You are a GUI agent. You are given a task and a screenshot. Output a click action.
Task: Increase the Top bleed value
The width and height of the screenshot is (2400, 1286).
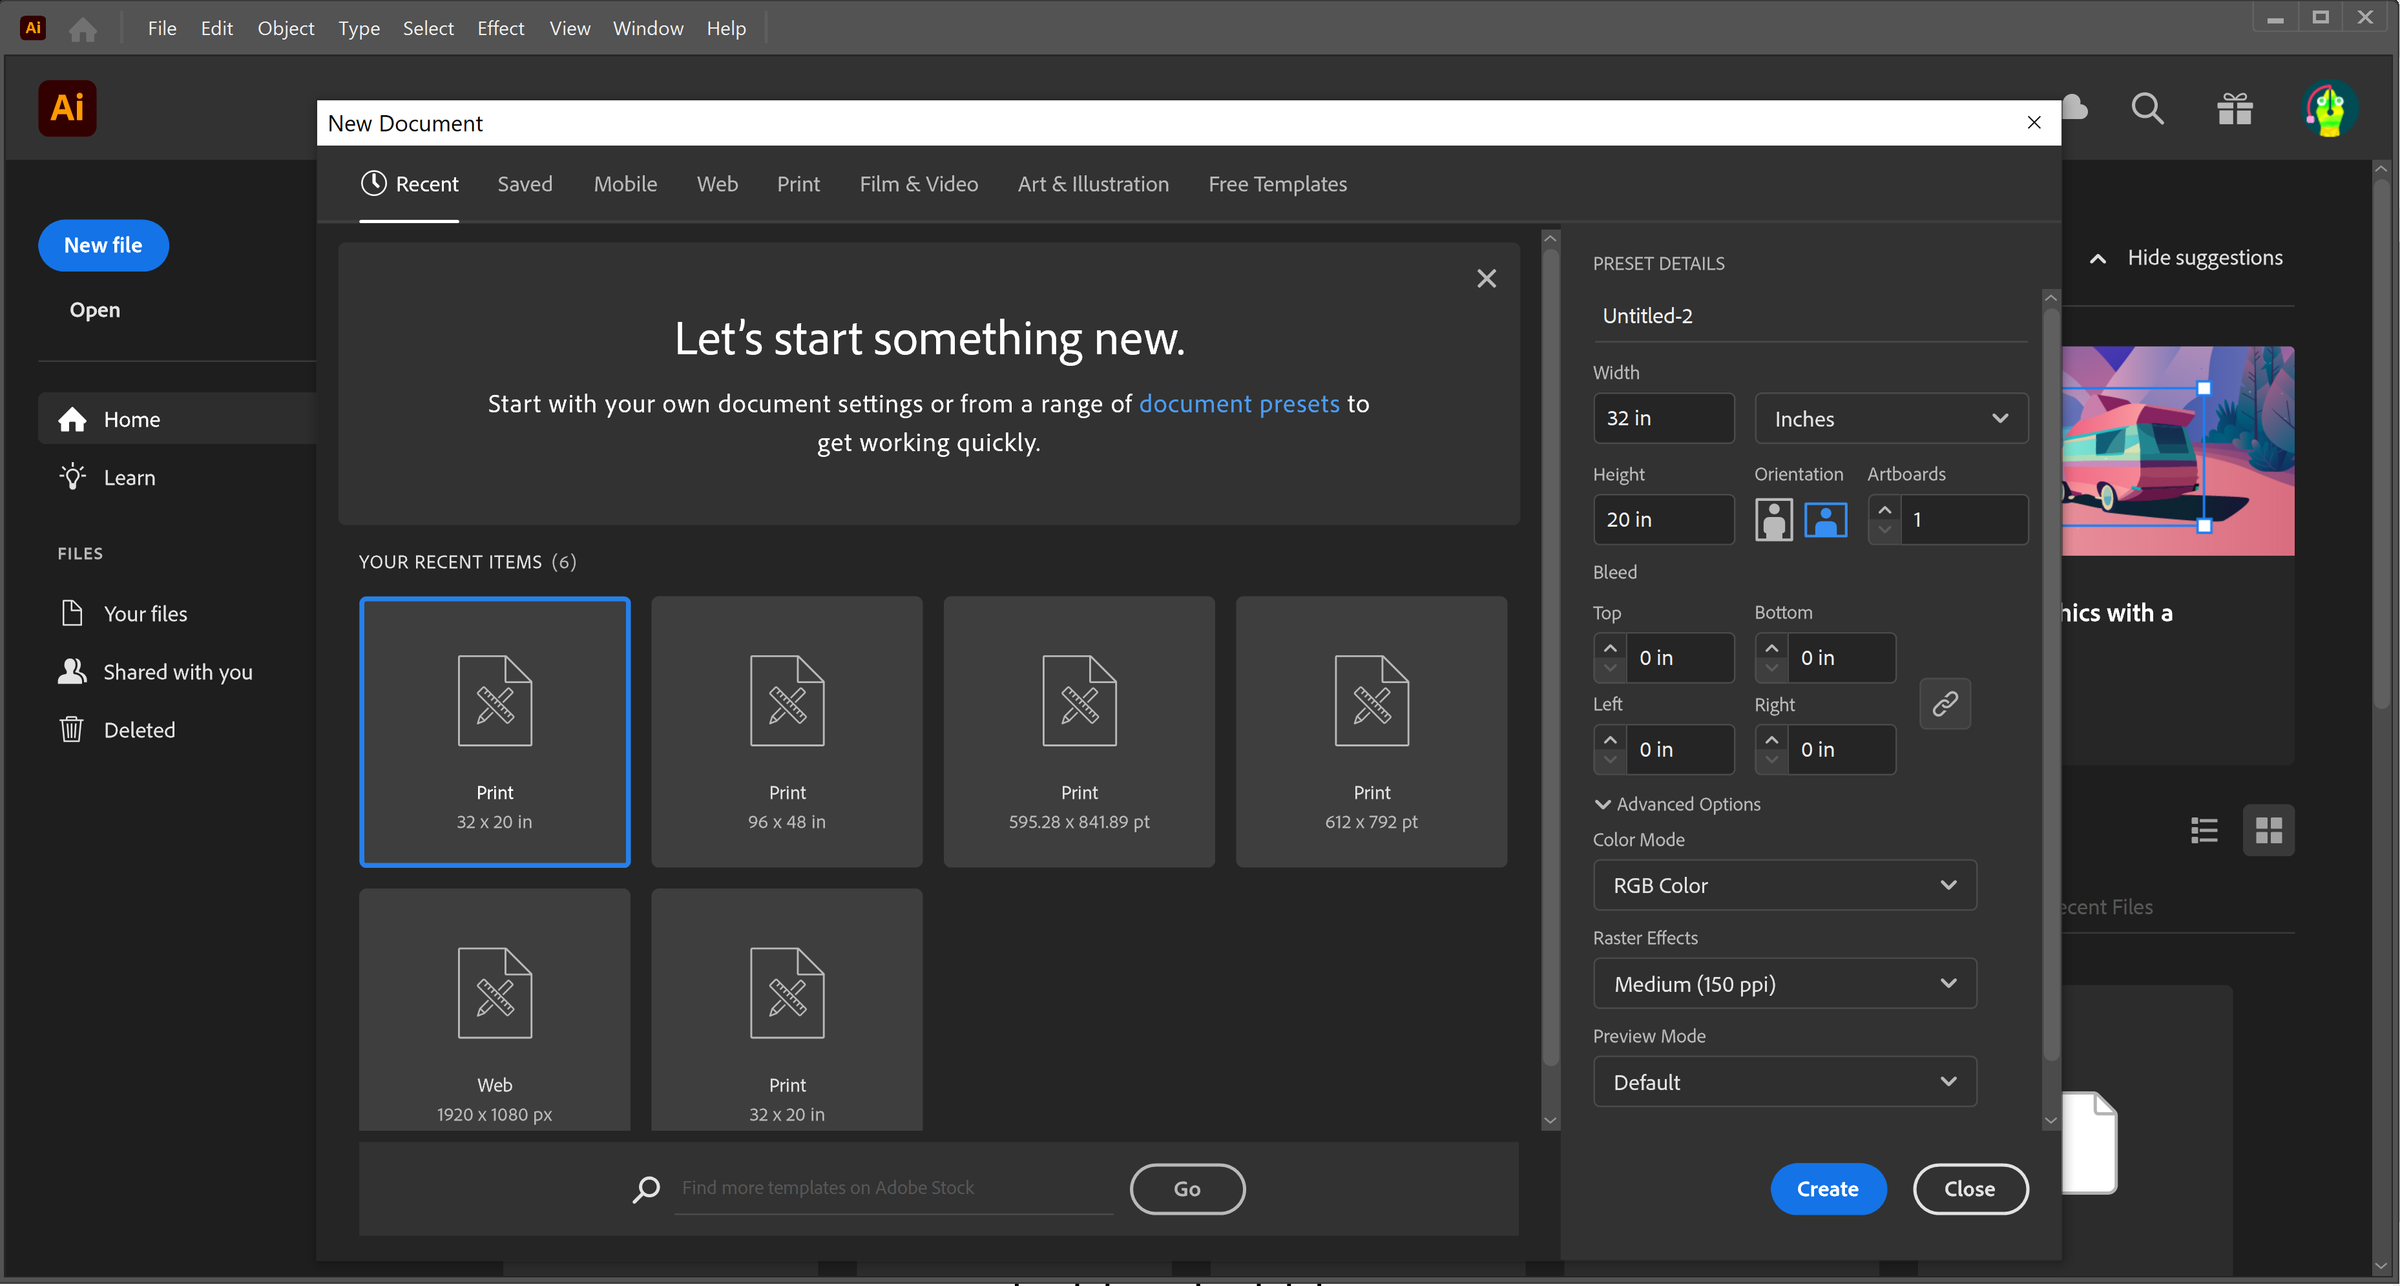click(1610, 648)
